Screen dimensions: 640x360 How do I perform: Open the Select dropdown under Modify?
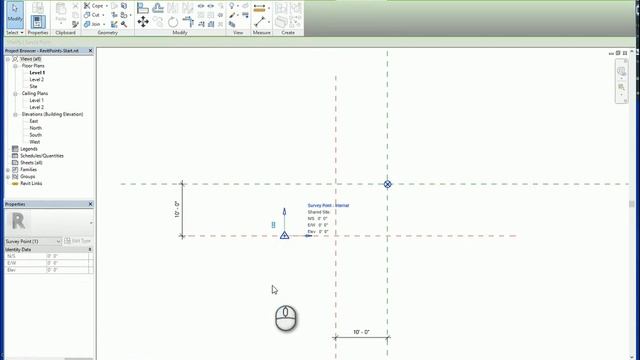(15, 32)
